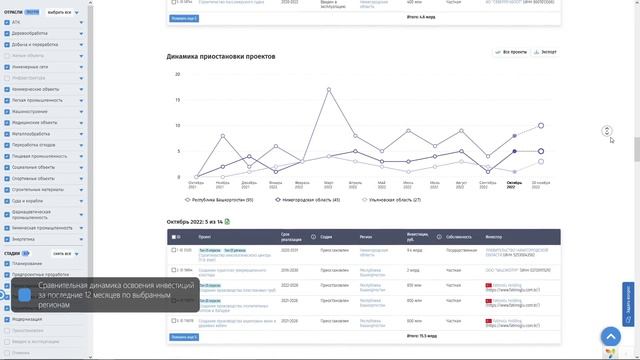Click the Республика Башкортостан legend marker
This screenshot has height=360, width=640.
pos(188,200)
